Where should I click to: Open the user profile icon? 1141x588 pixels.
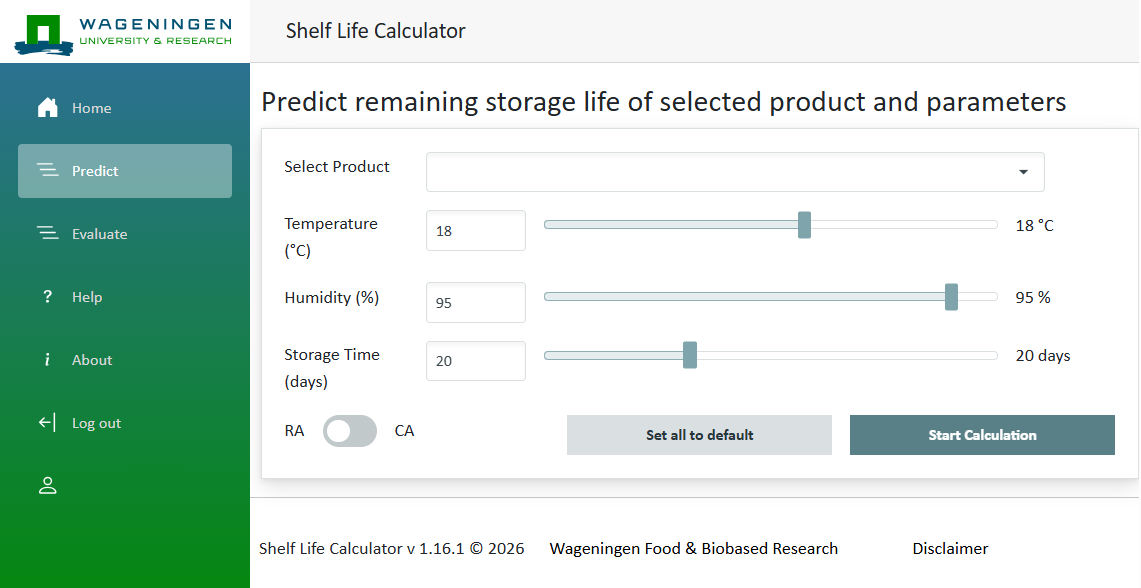click(47, 486)
